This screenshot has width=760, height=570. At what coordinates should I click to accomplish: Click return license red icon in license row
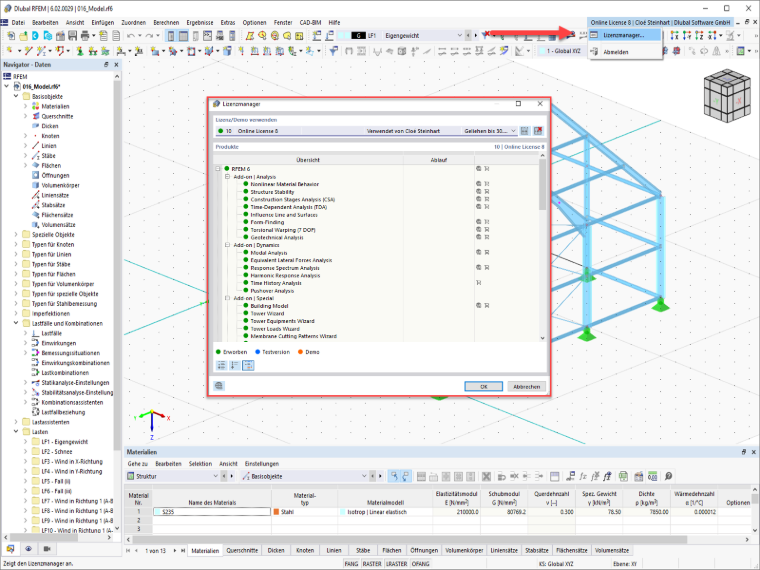(538, 131)
